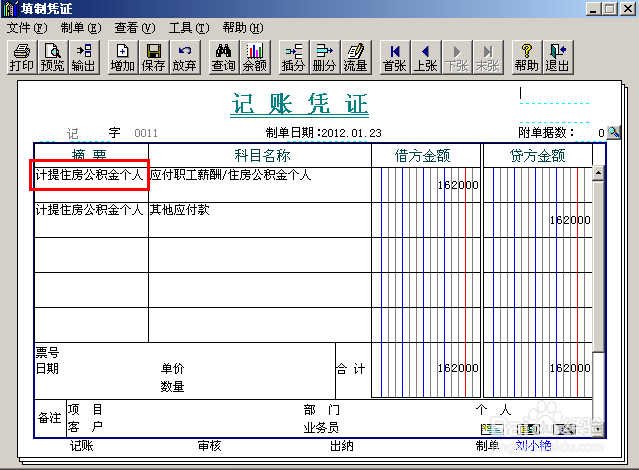Click the 记 字 voucher type field

pos(94,133)
